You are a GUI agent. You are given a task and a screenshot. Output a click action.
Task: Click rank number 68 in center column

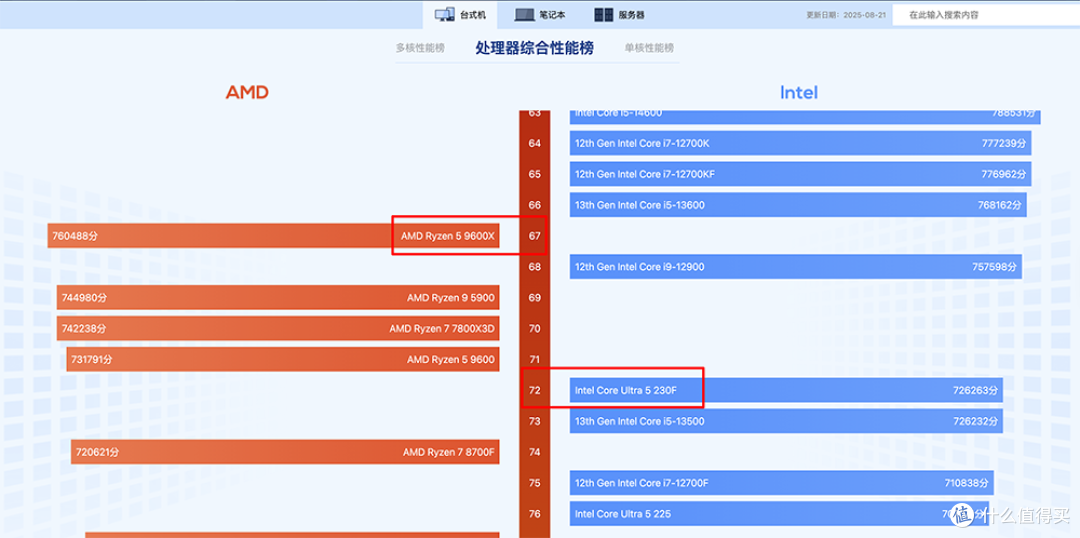534,267
